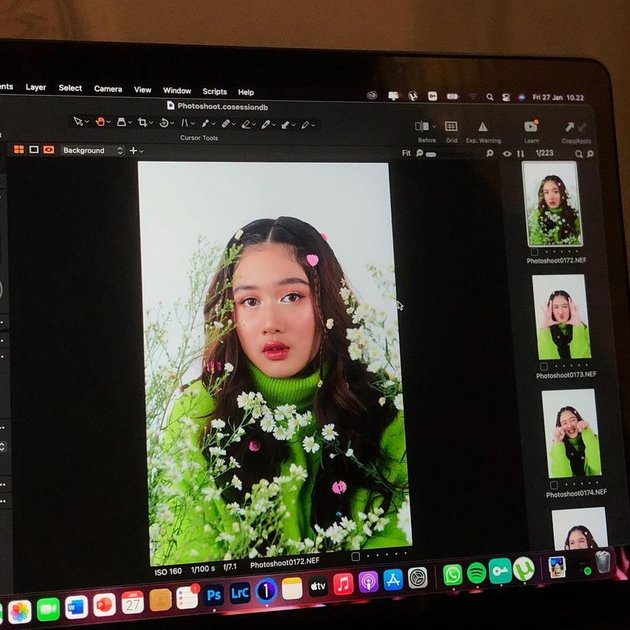
Task: Open the Help menu
Action: 246,92
